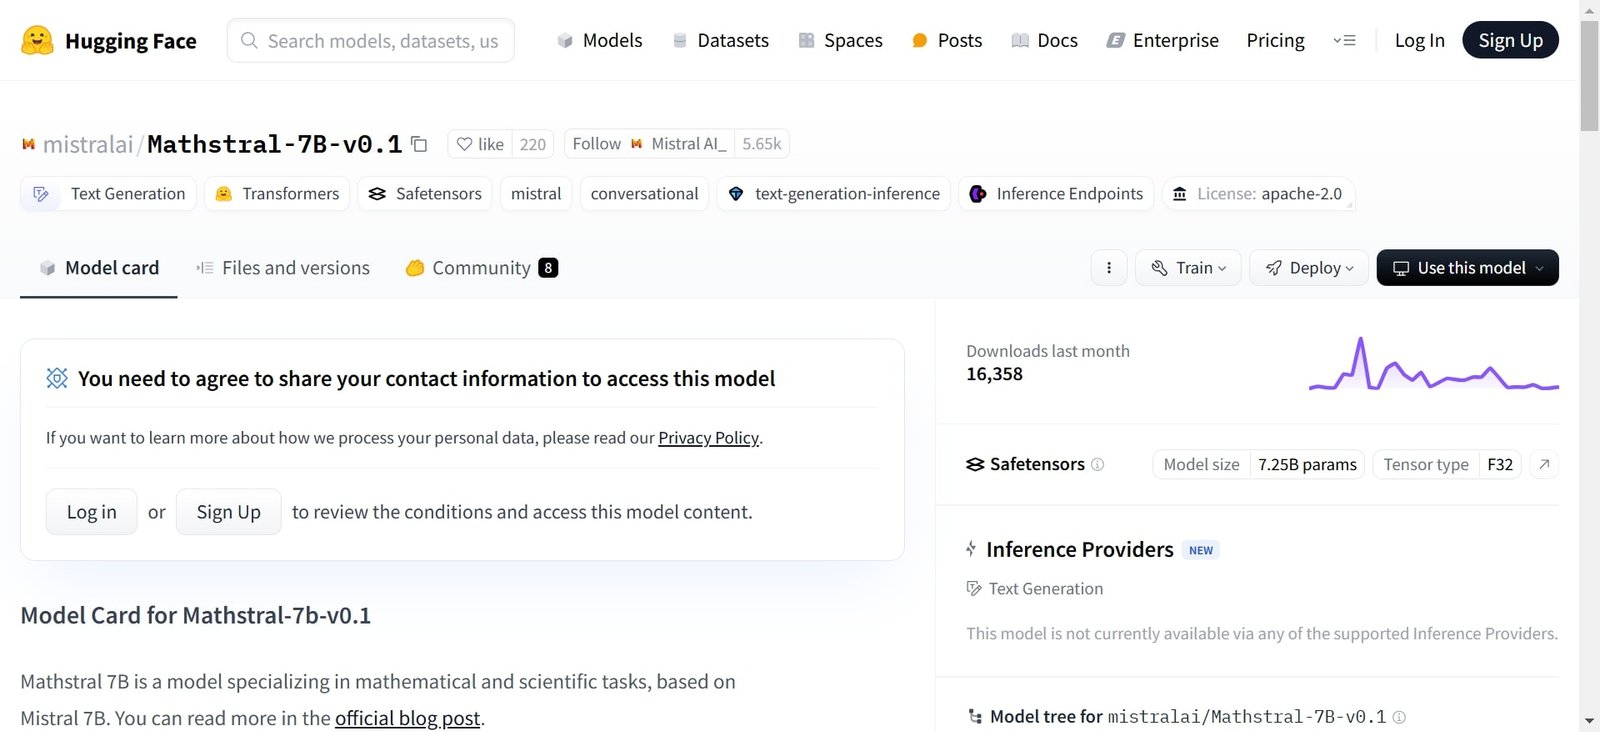Open the Community tab

[481, 268]
